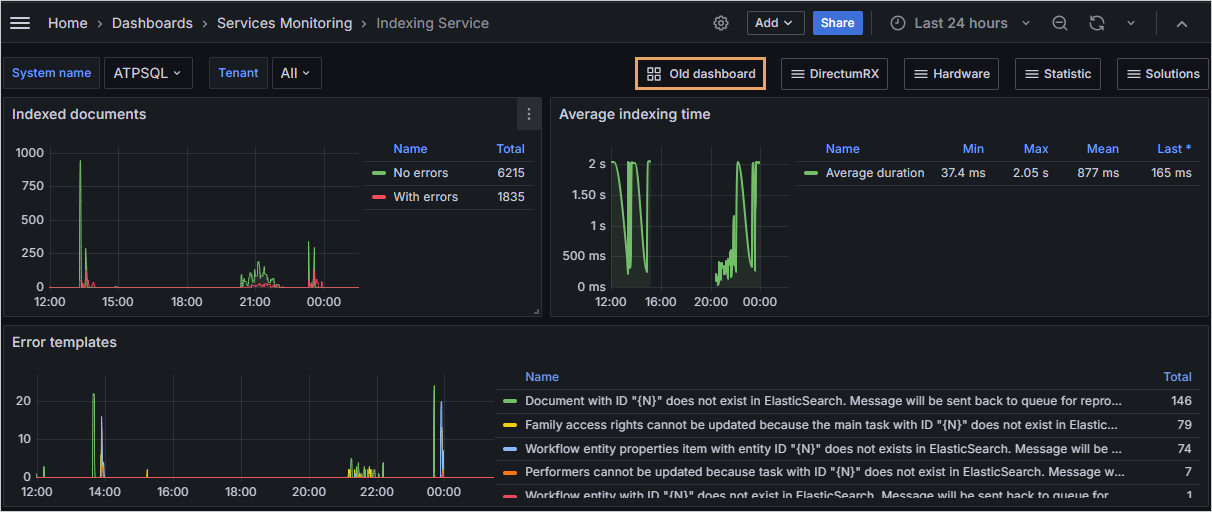
Task: Open the hamburger navigation menu
Action: 20,23
